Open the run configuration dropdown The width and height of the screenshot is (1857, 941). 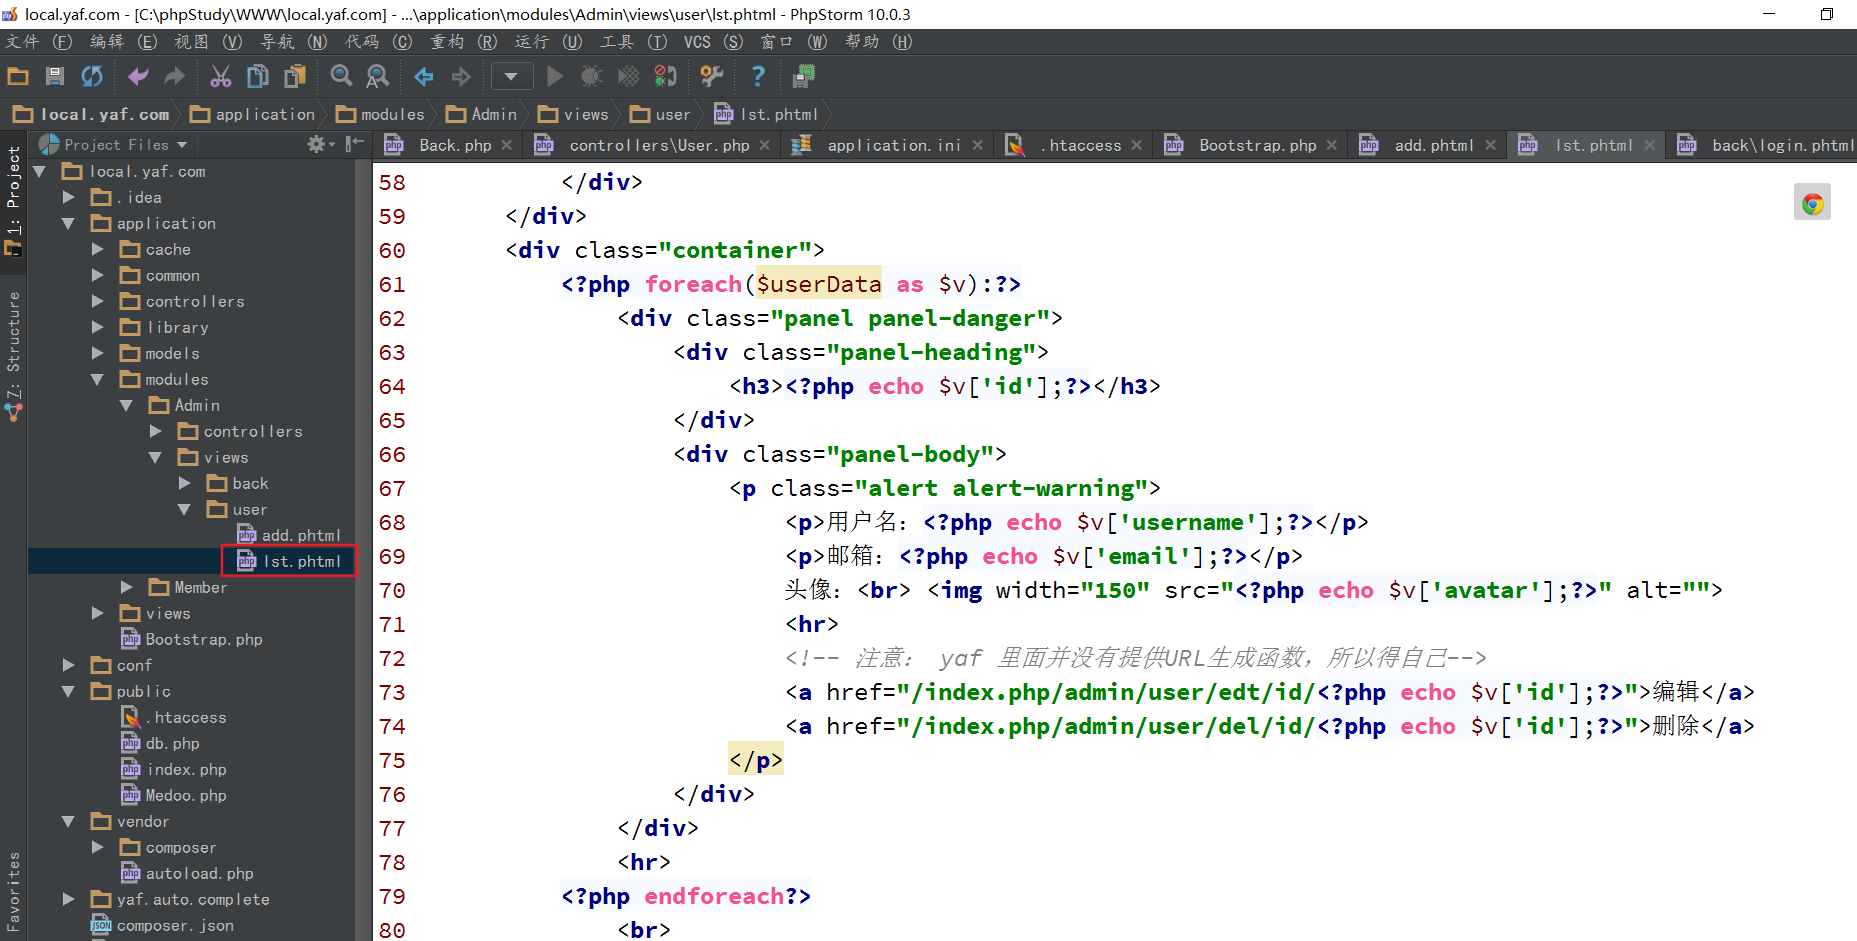tap(511, 76)
